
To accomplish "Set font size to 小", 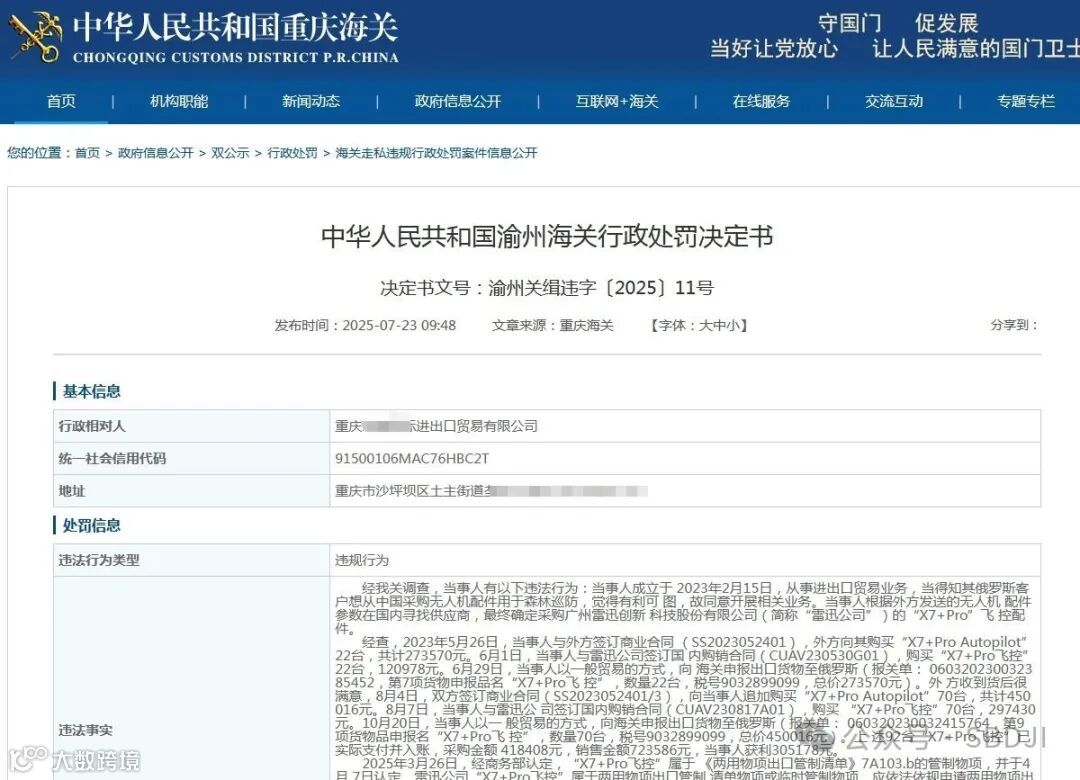I will tap(731, 325).
